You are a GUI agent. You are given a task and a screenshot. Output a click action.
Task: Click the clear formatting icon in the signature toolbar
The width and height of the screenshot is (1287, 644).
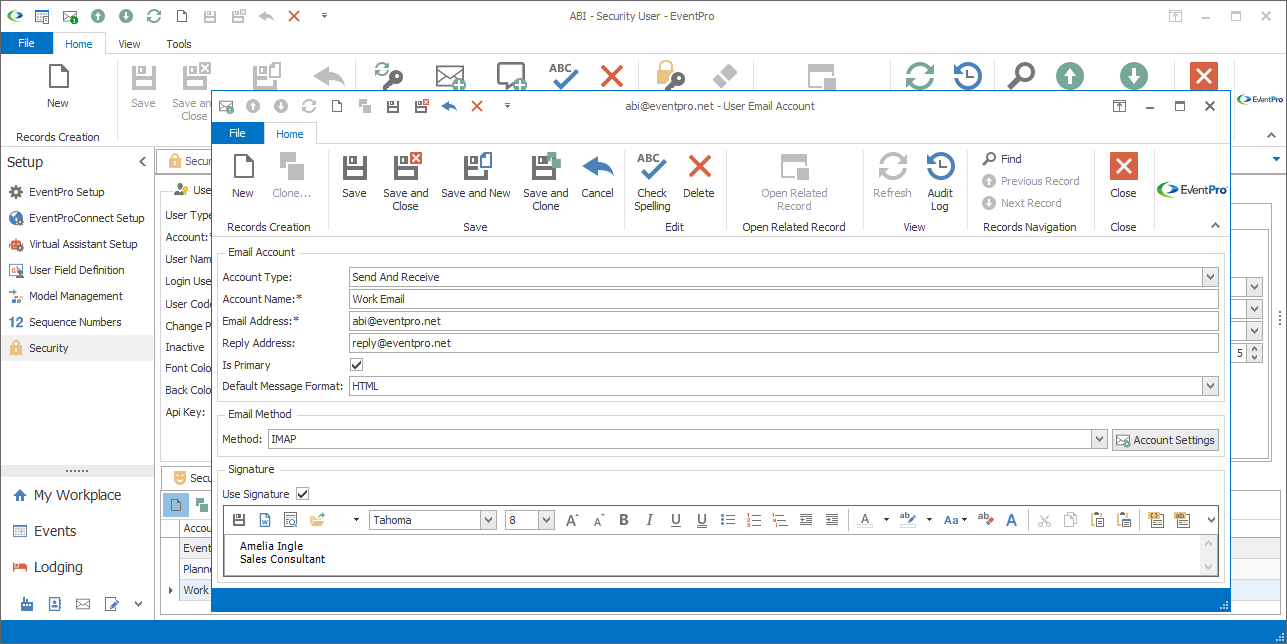985,520
